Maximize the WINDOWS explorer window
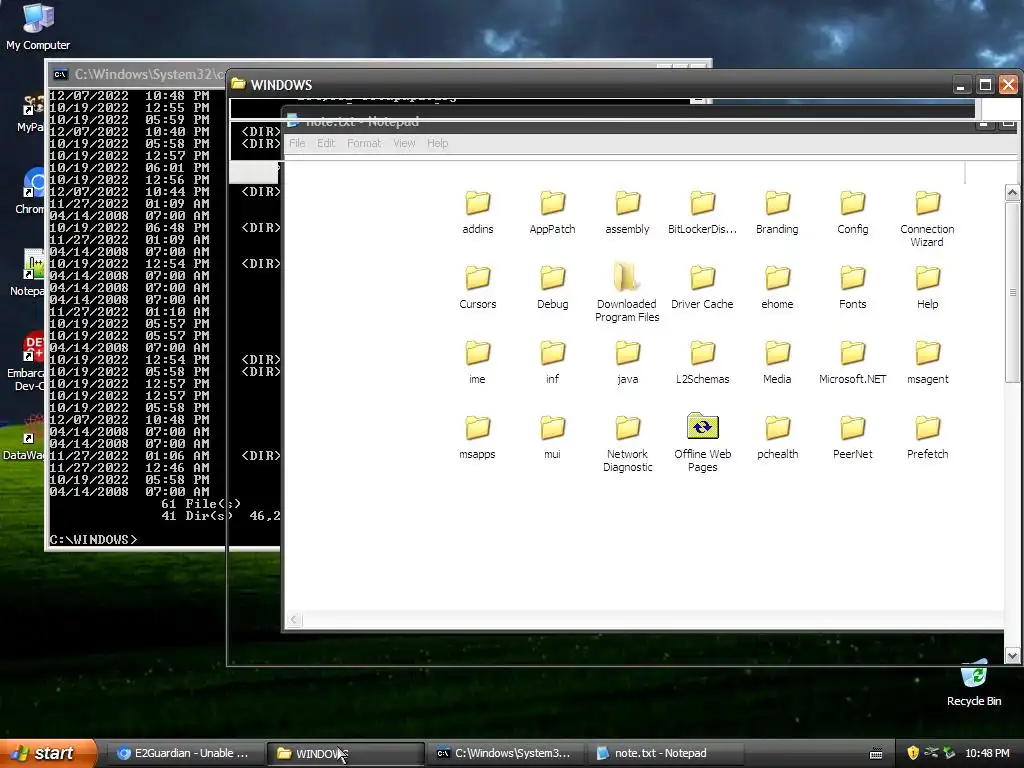1024x768 pixels. [985, 85]
